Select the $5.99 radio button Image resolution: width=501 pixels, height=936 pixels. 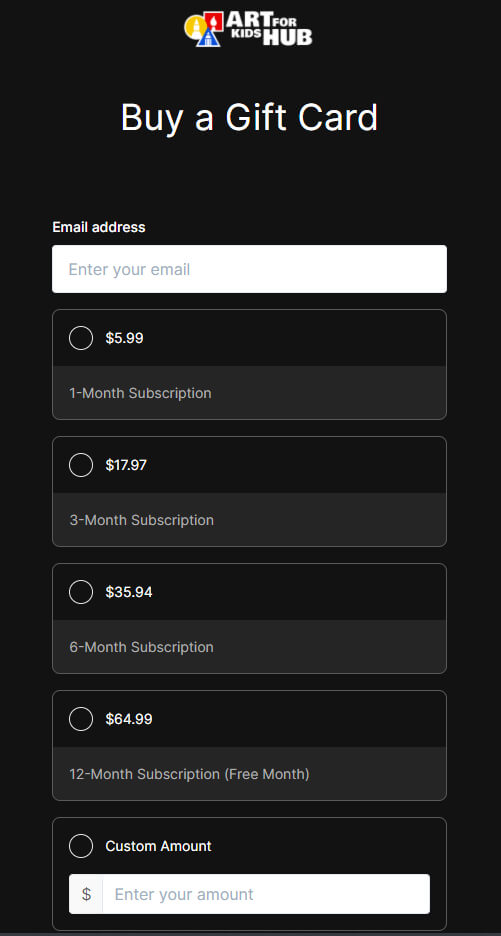coord(81,338)
